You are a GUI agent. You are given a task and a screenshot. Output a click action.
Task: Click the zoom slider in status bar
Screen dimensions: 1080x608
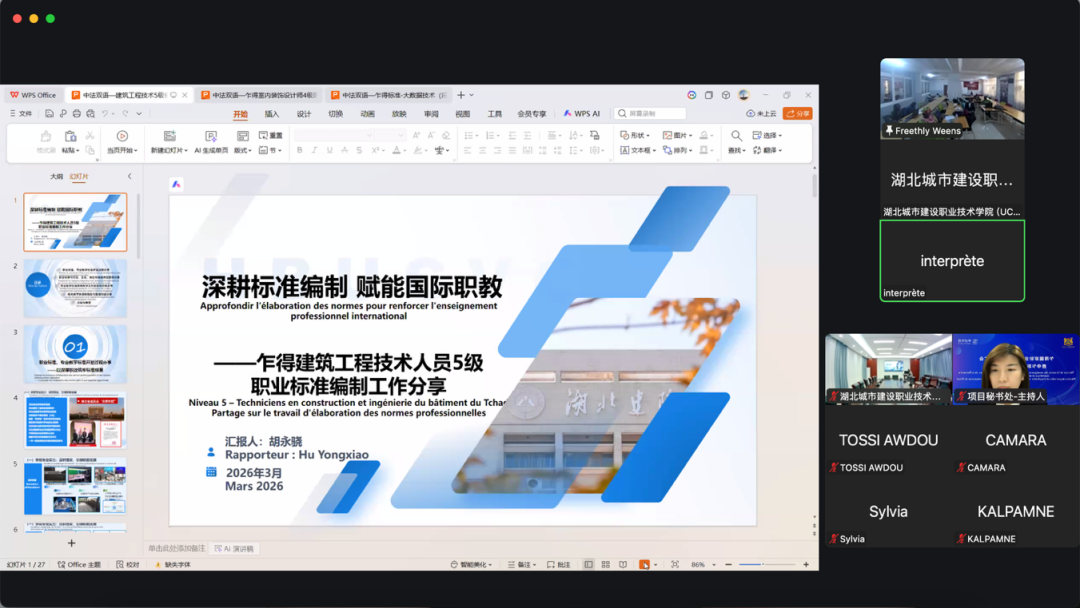763,565
